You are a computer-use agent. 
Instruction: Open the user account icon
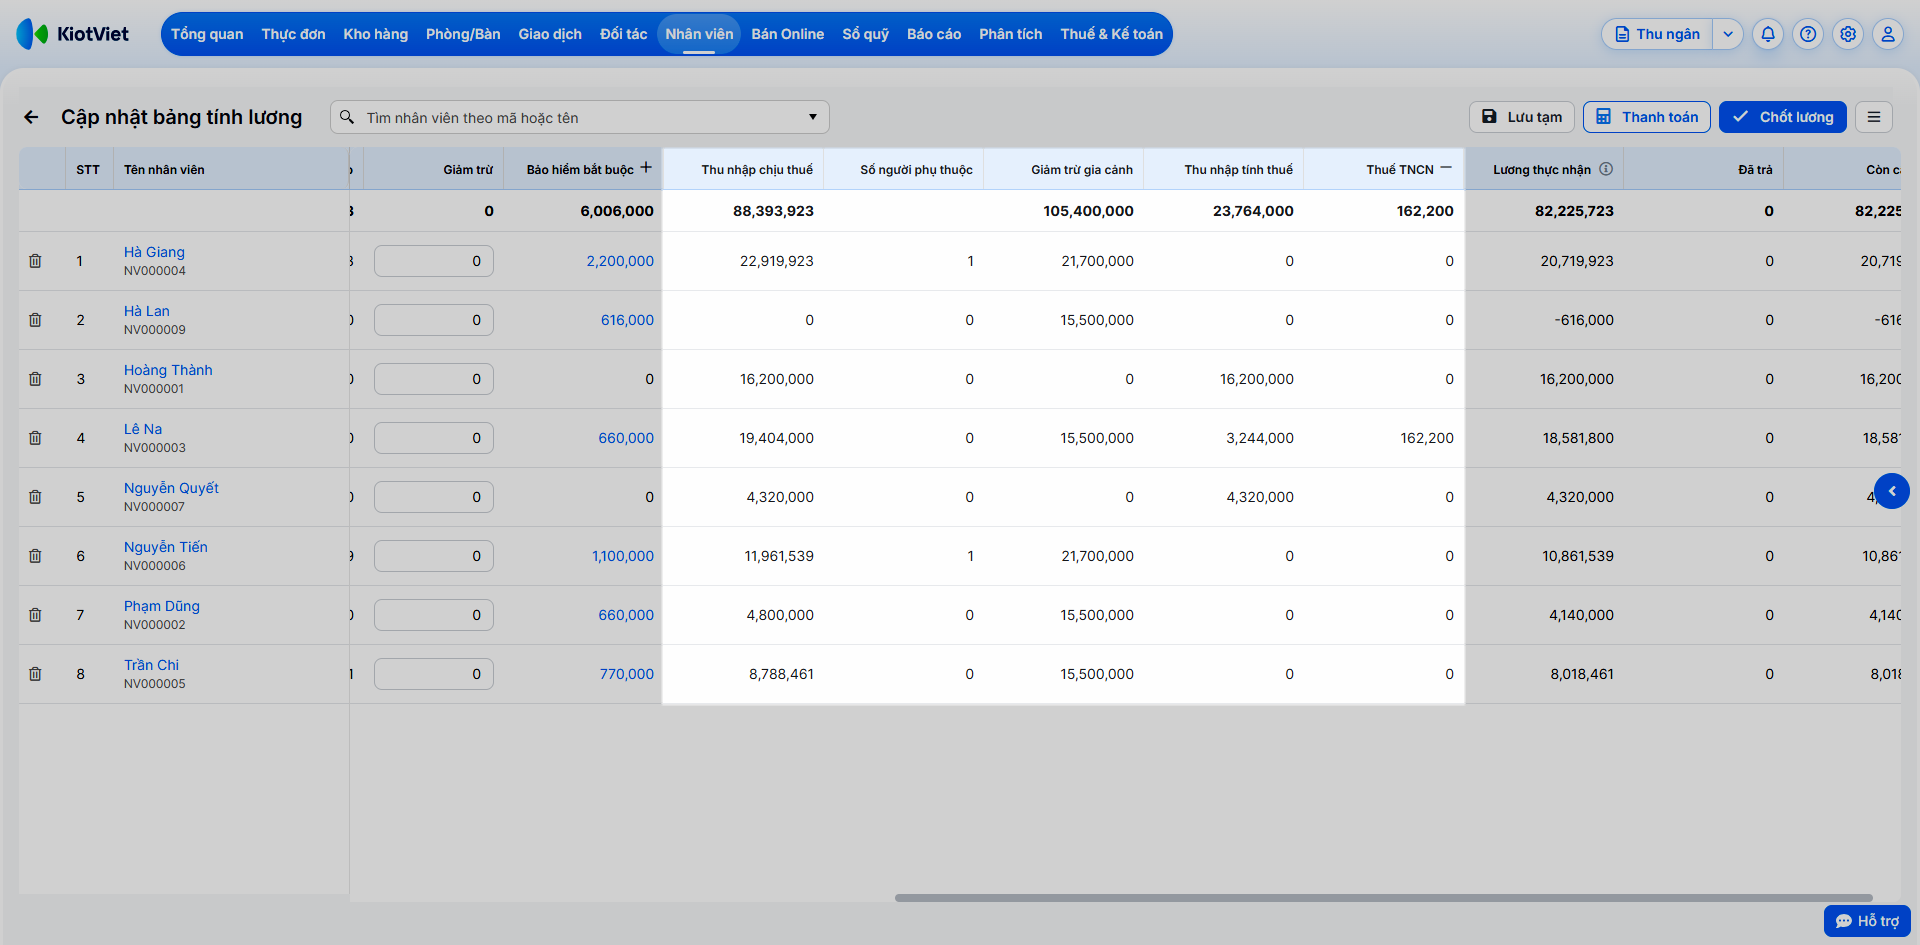tap(1888, 34)
